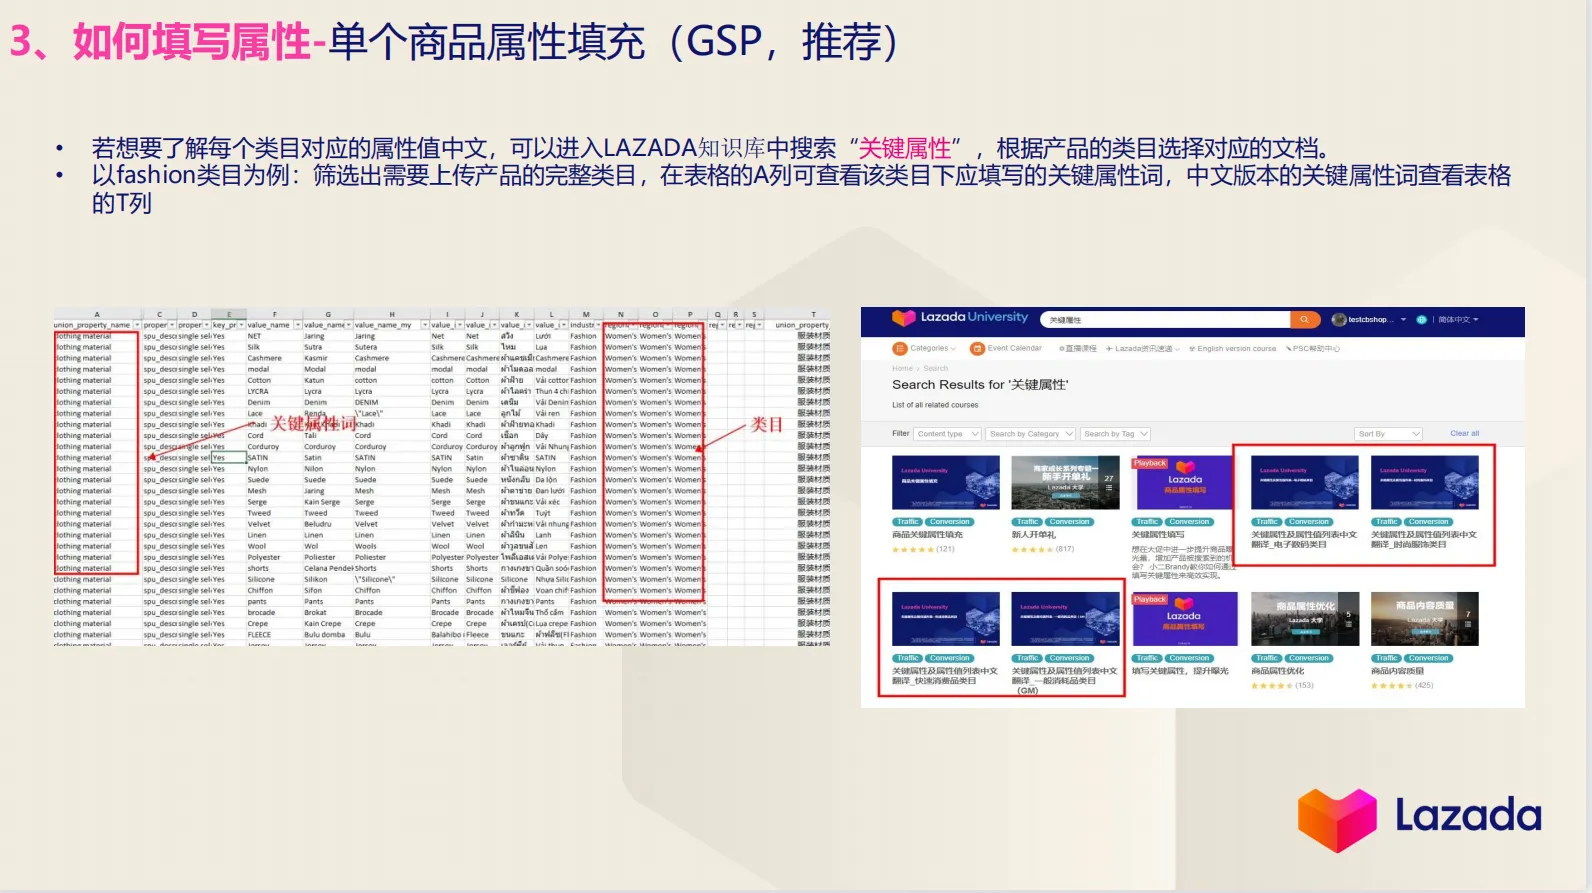1592x893 pixels.
Task: Click Conversion tag under 商品内容质量
Action: coord(1428,658)
